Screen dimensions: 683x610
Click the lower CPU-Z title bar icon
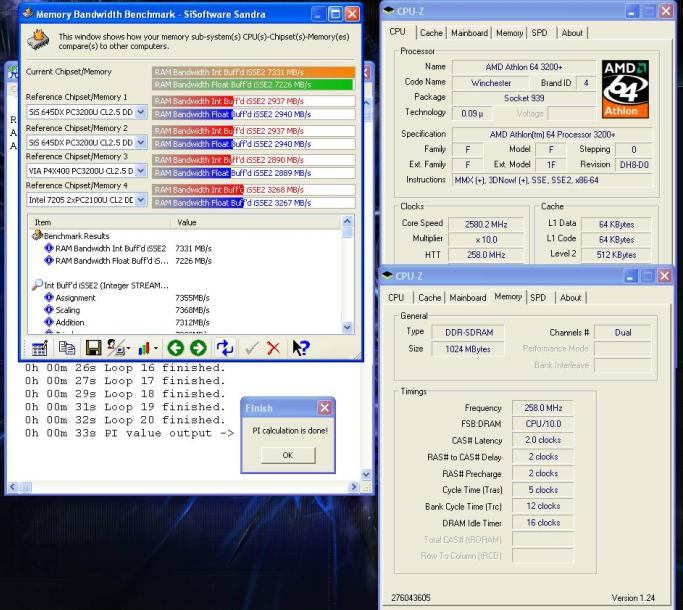click(x=387, y=275)
